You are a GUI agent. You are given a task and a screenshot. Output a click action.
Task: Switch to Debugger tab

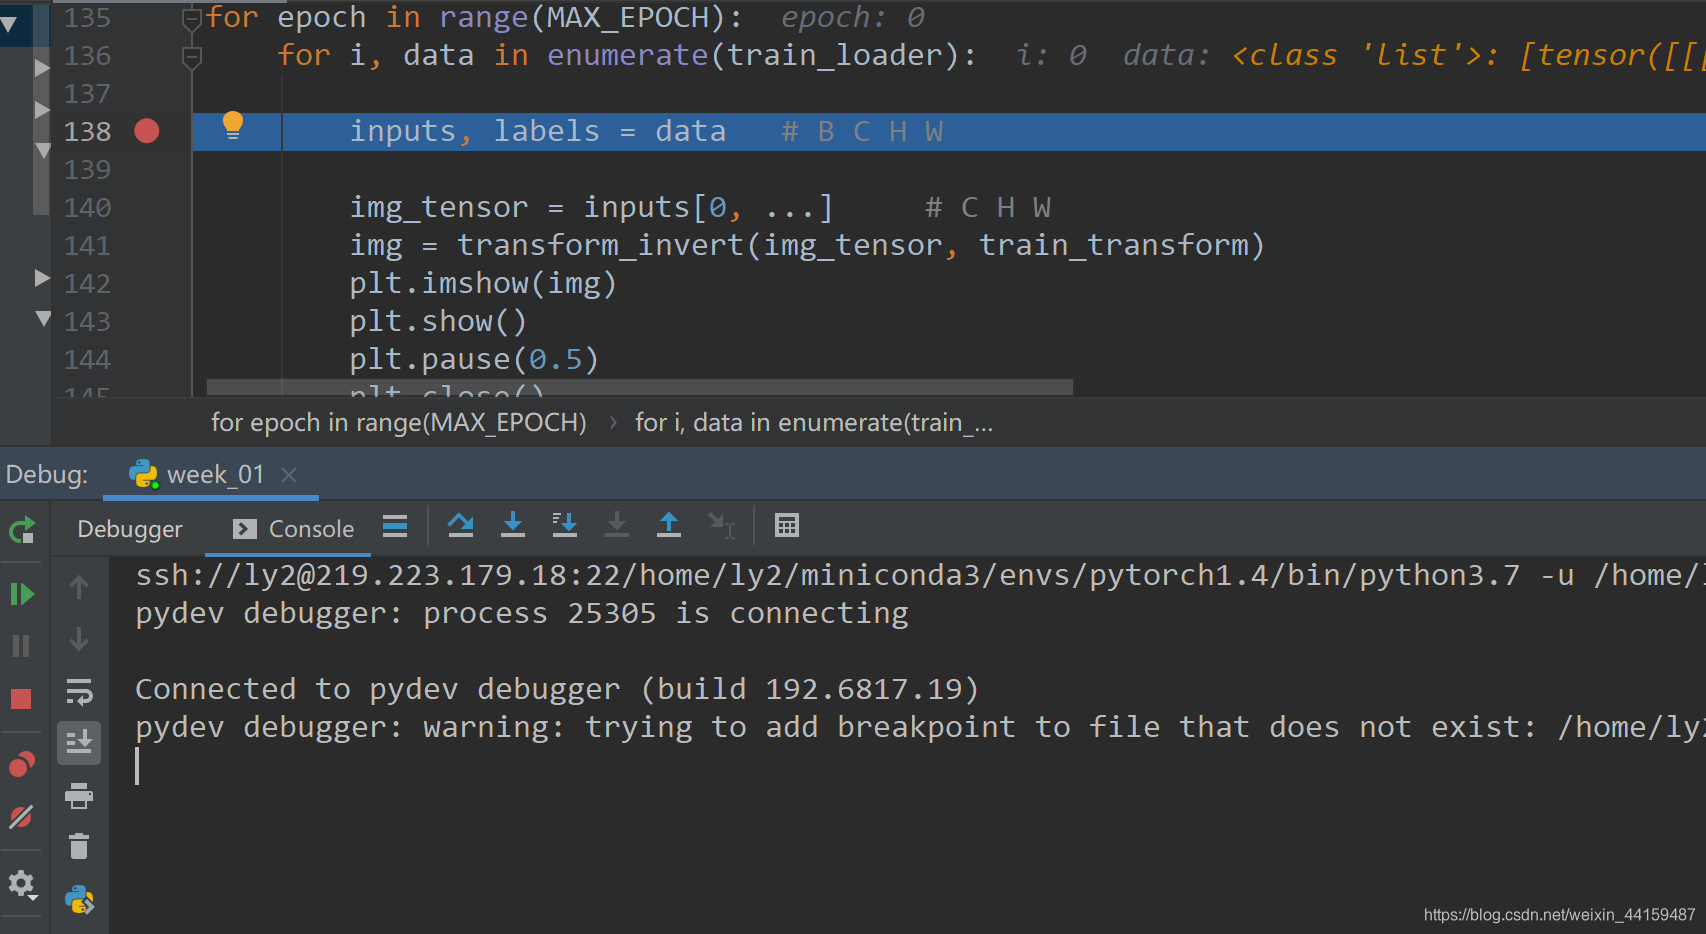tap(130, 529)
